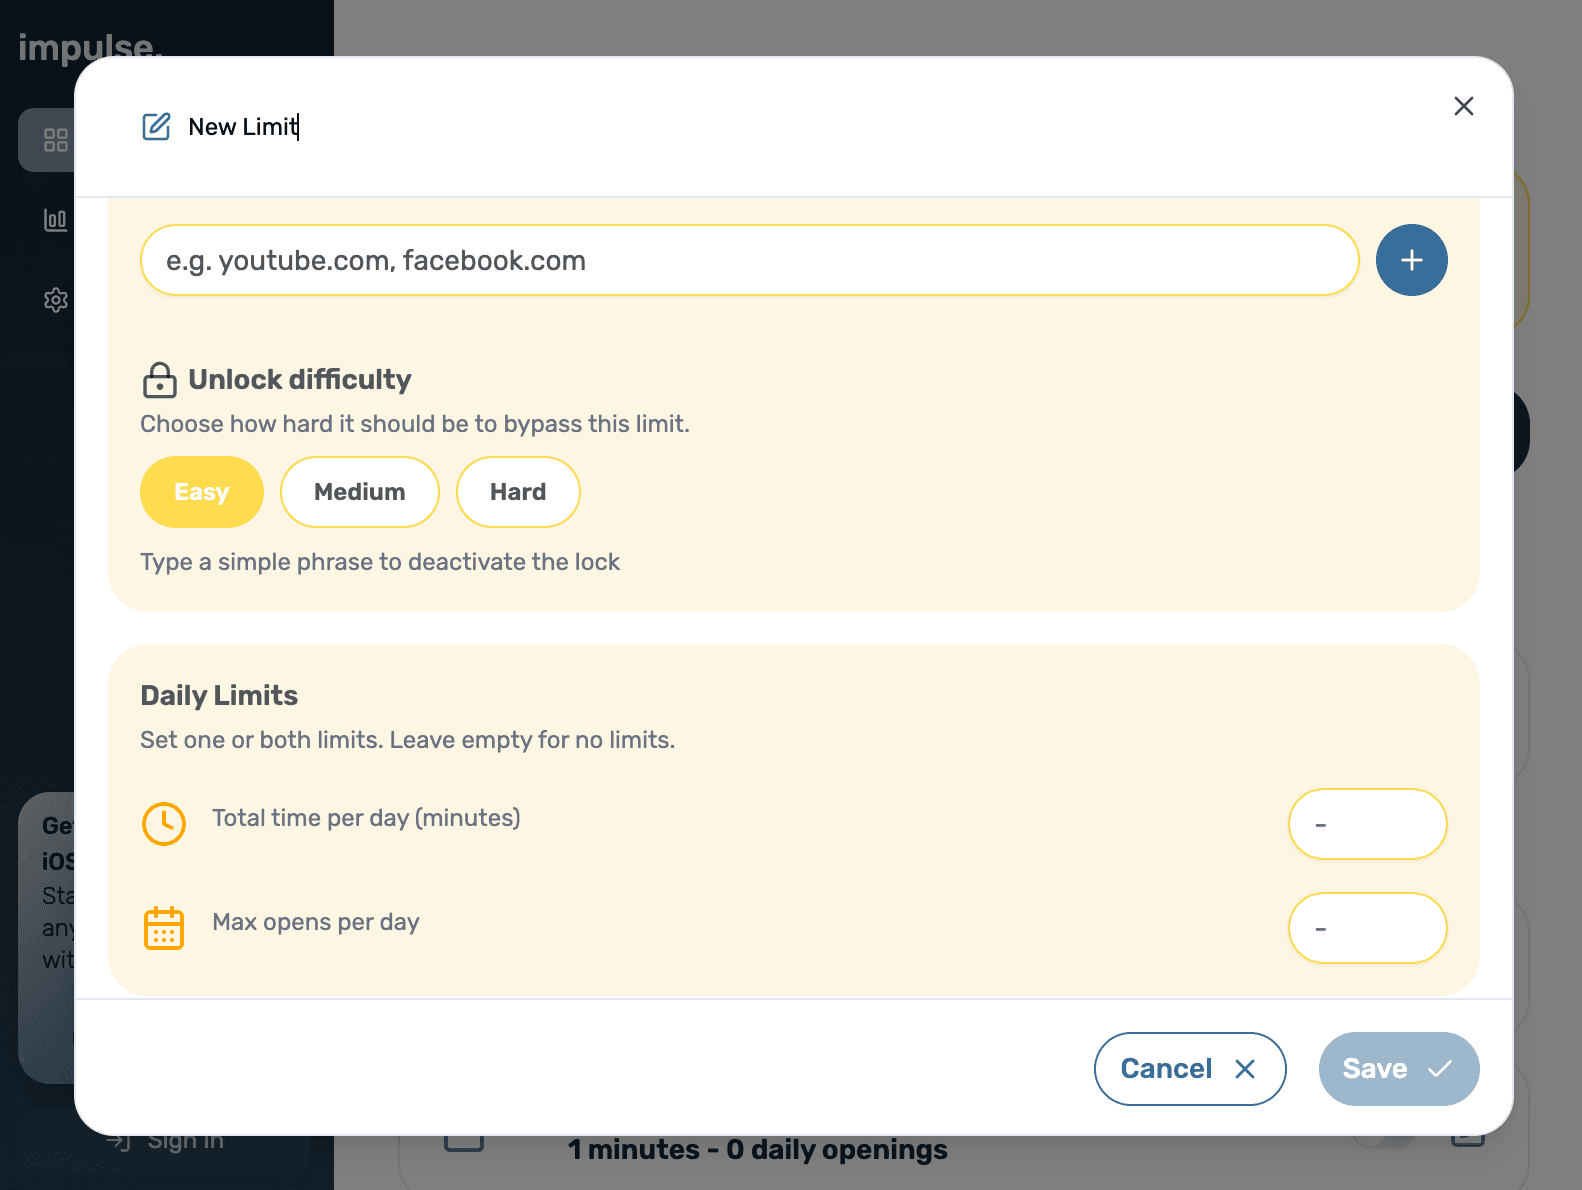Open settings gear icon in sidebar
Screen dimensions: 1582x1190
56,300
